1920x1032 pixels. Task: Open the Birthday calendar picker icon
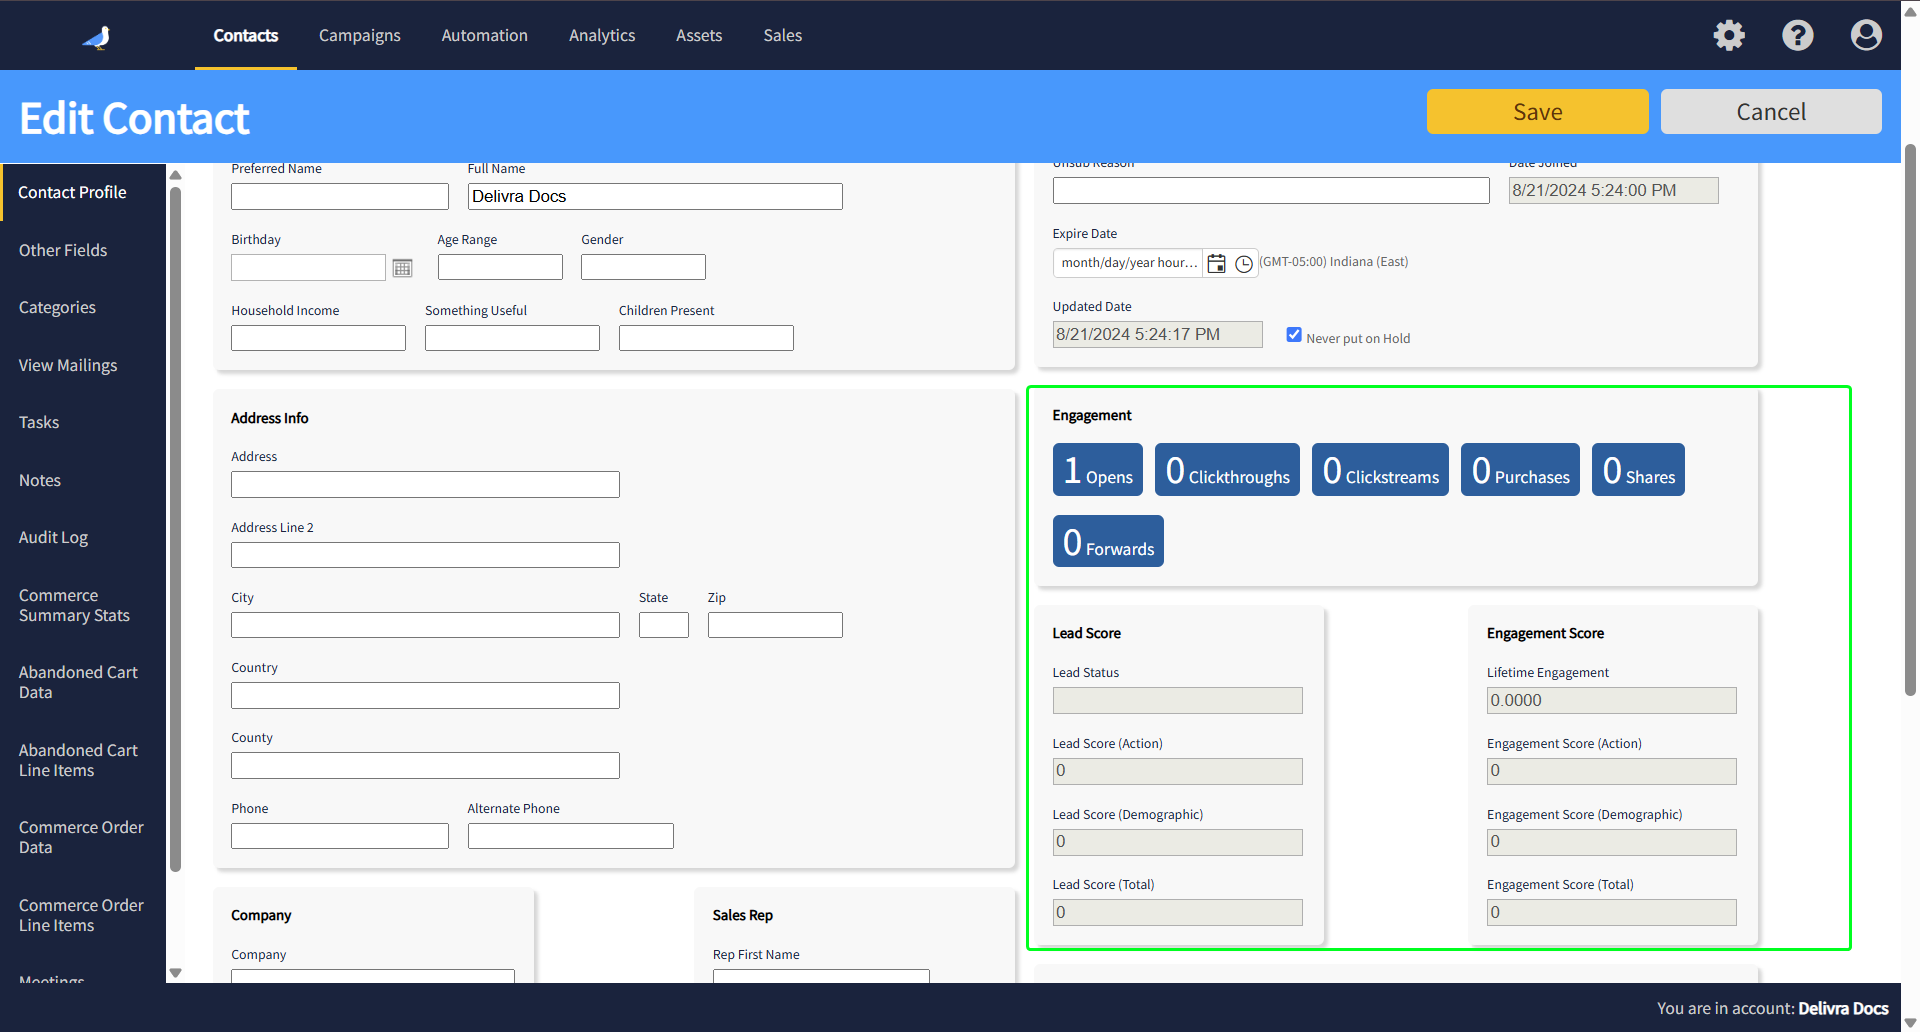402,268
